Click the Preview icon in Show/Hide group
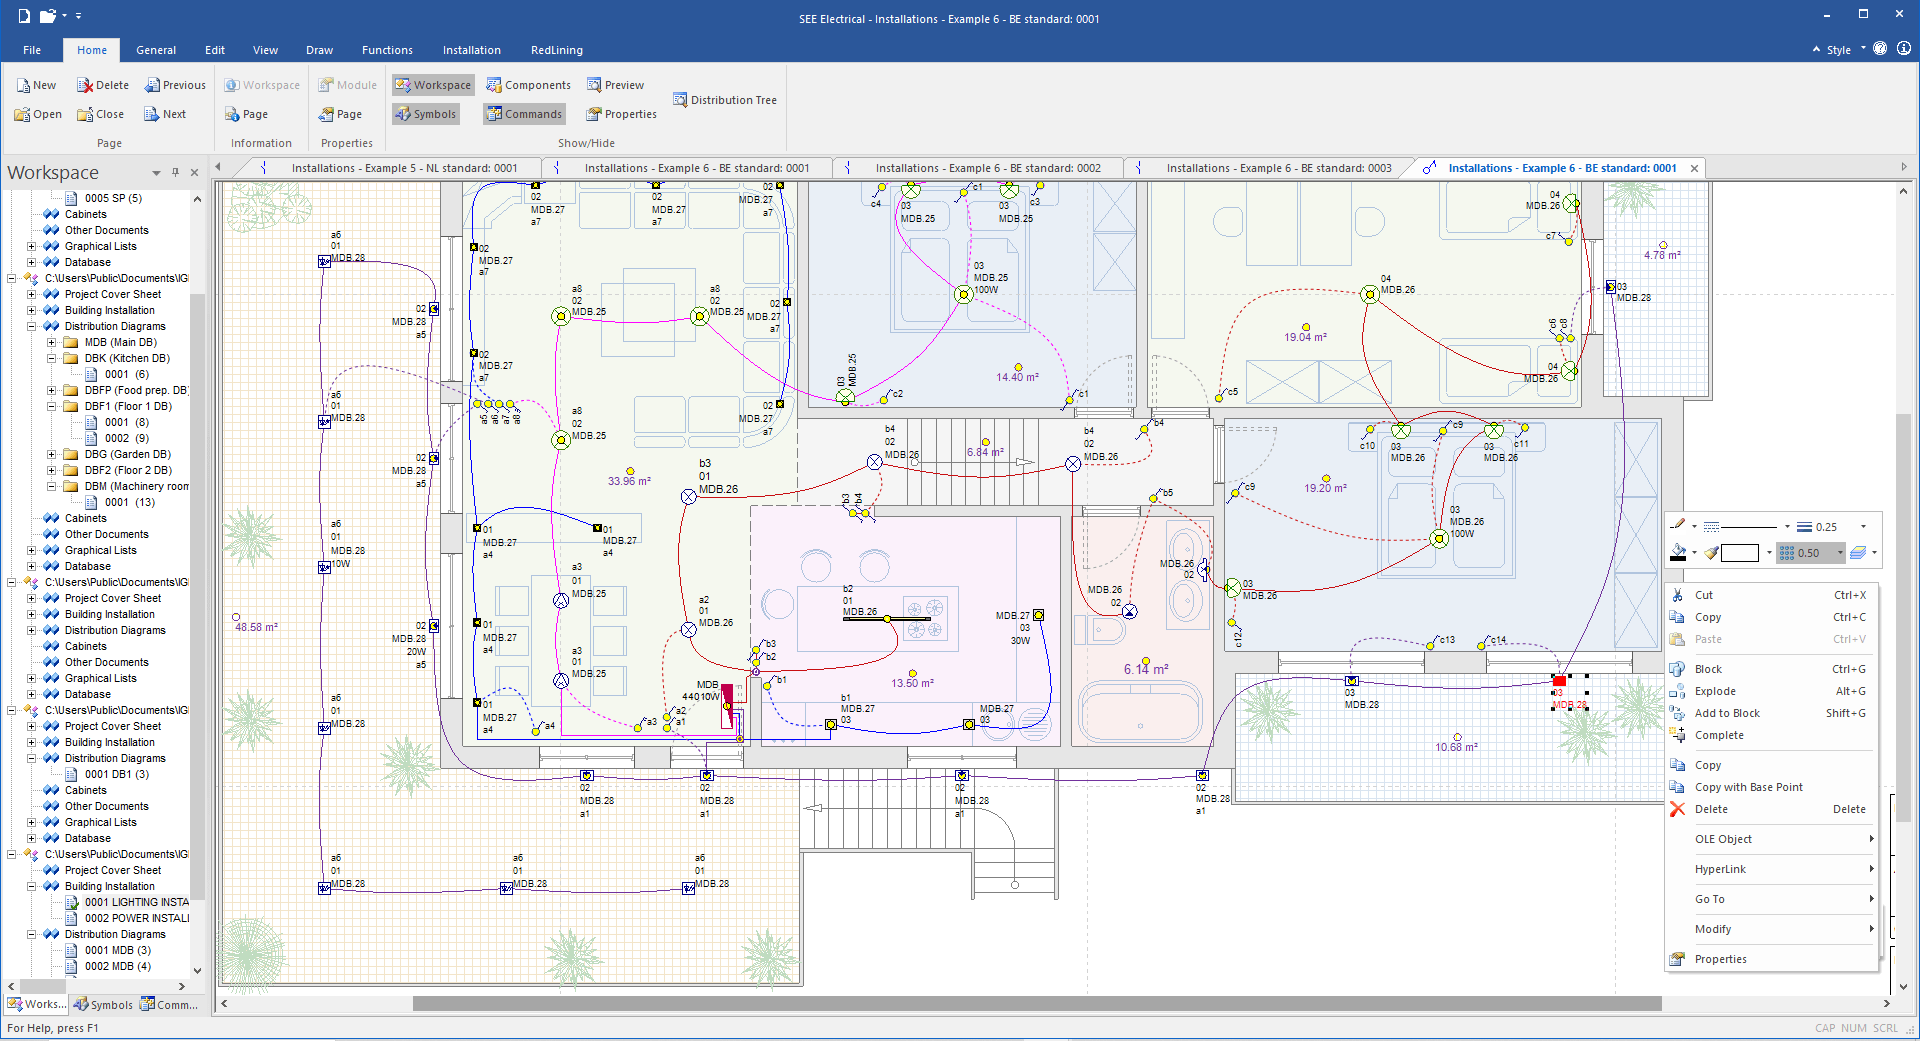The image size is (1920, 1041). [x=615, y=84]
